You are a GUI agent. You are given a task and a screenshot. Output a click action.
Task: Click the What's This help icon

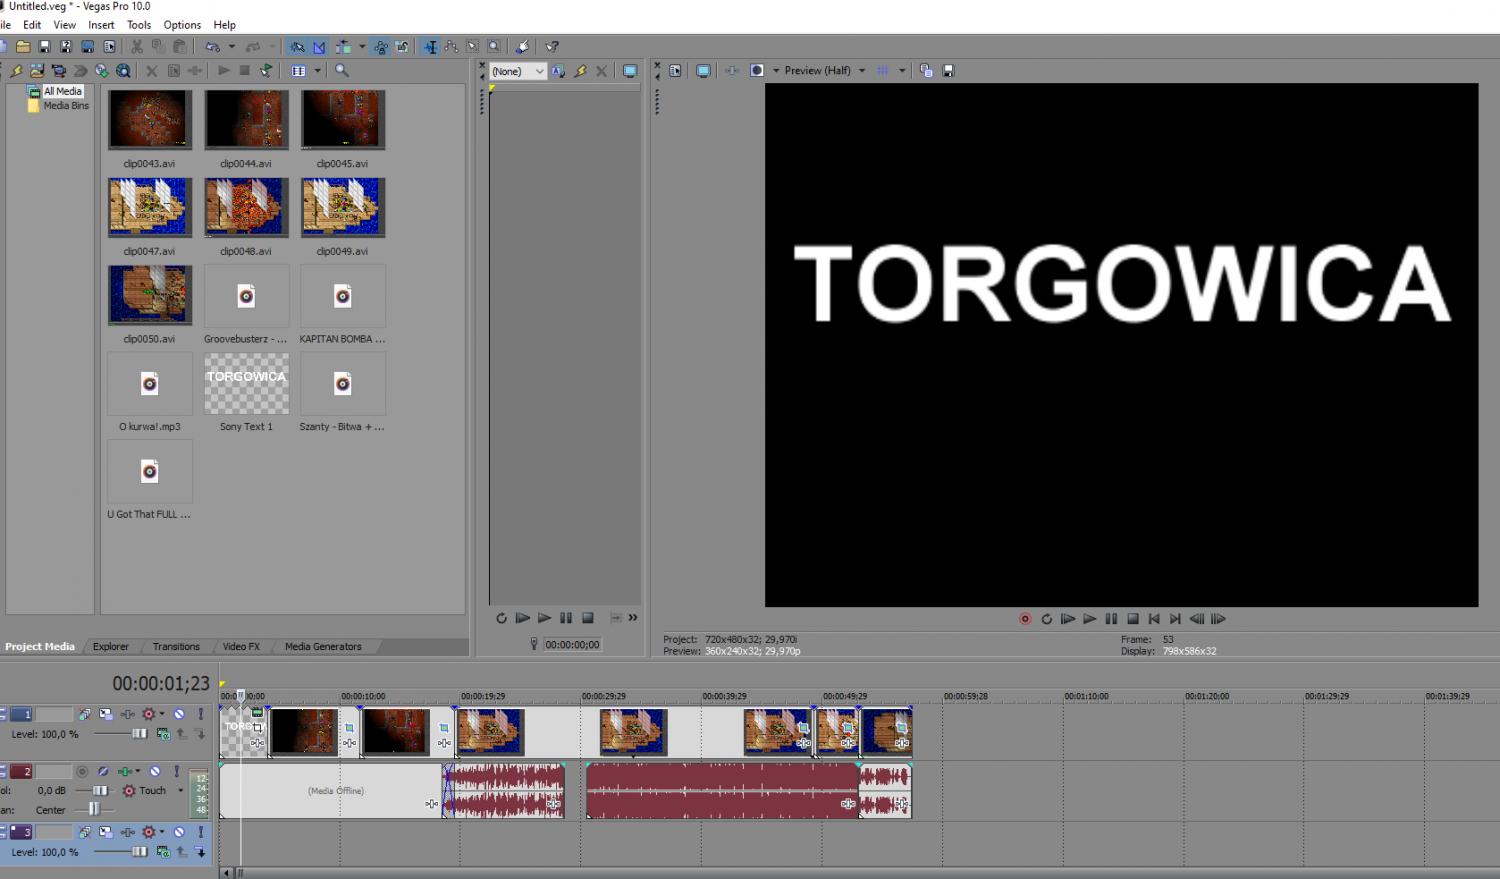coord(551,47)
